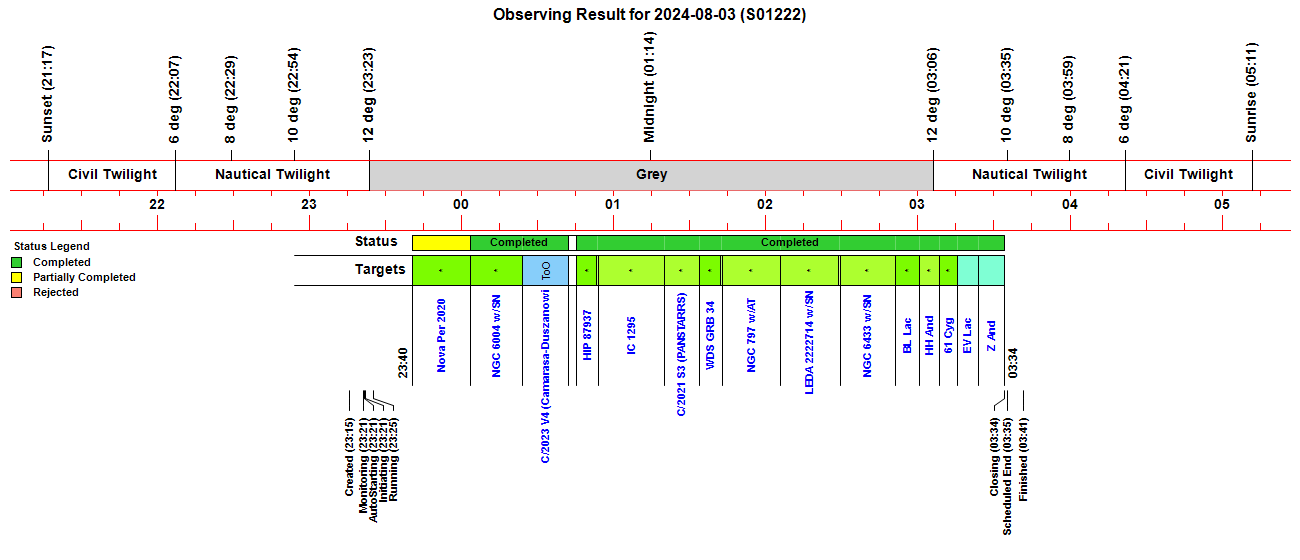Click hour 04 on the time axis
Image resolution: width=1300 pixels, height=560 pixels.
coord(1070,204)
